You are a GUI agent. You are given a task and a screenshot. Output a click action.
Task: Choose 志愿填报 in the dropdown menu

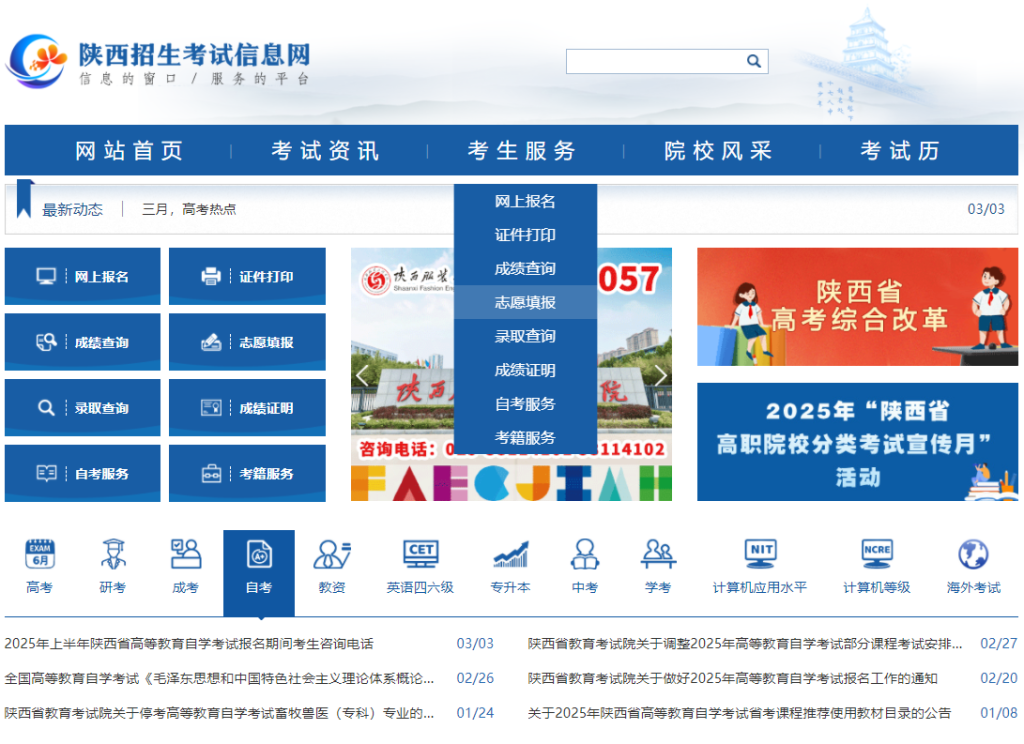tap(525, 302)
